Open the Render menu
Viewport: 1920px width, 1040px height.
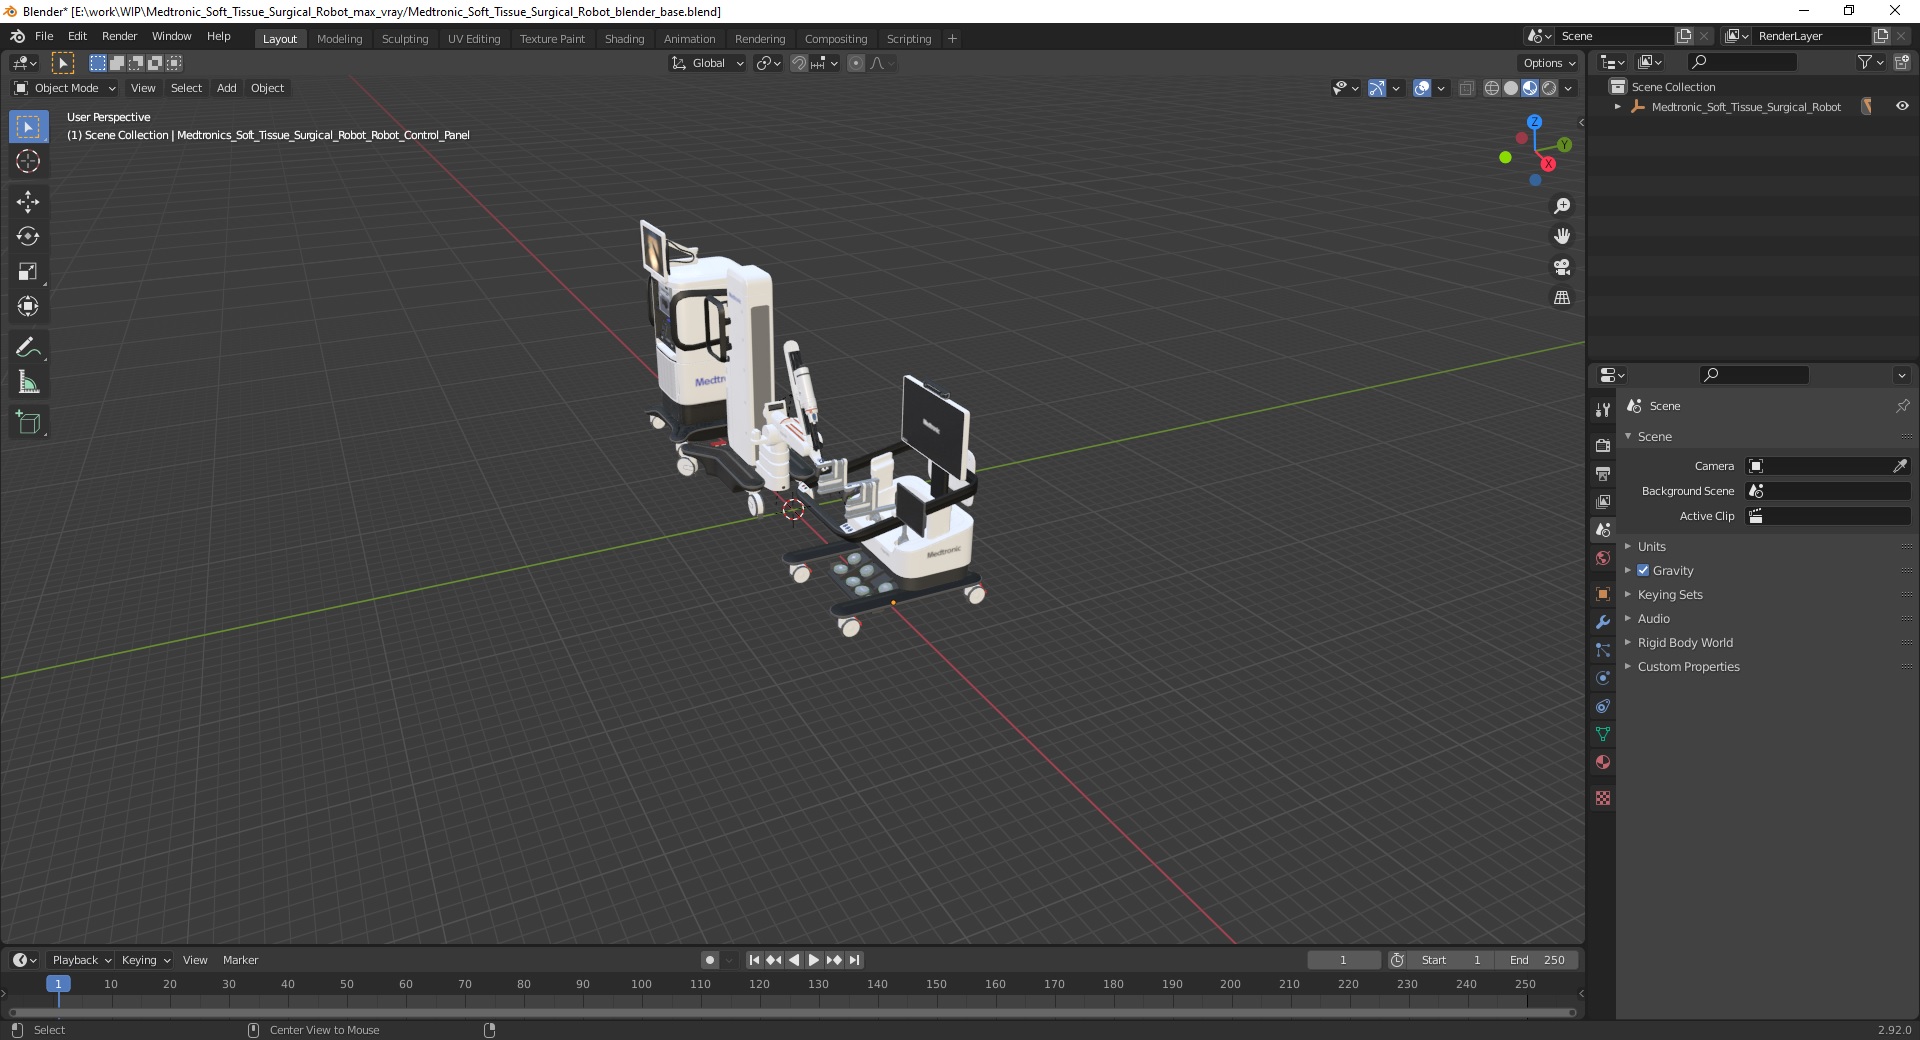click(119, 36)
